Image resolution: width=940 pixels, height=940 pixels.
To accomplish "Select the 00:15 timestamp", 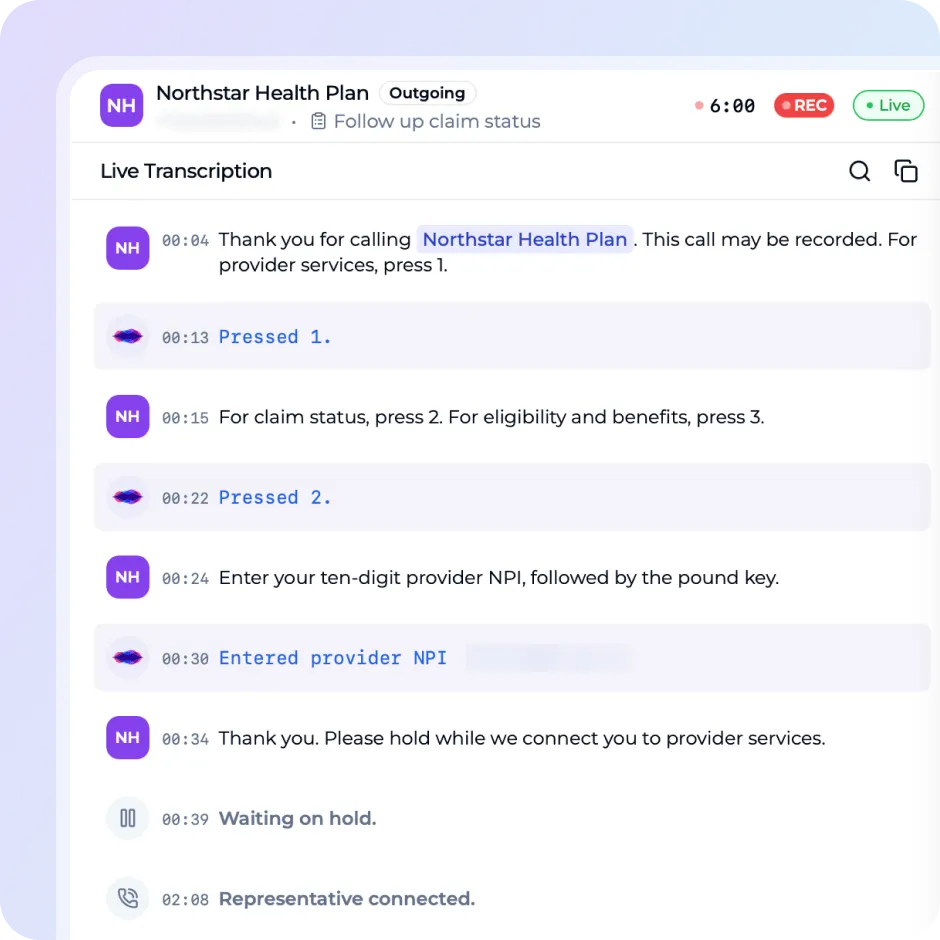I will (185, 418).
